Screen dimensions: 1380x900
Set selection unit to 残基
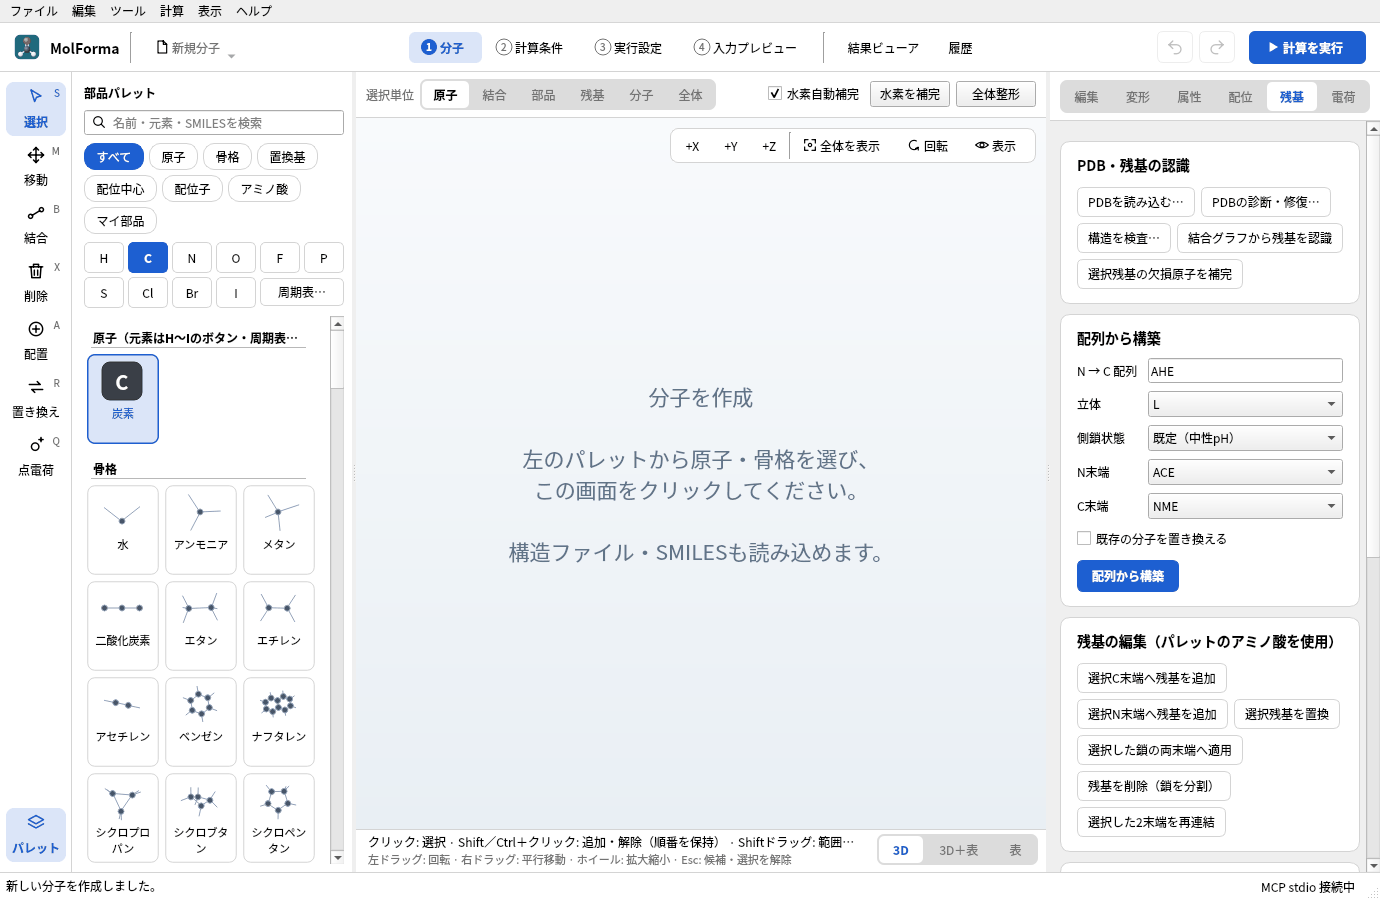(592, 95)
